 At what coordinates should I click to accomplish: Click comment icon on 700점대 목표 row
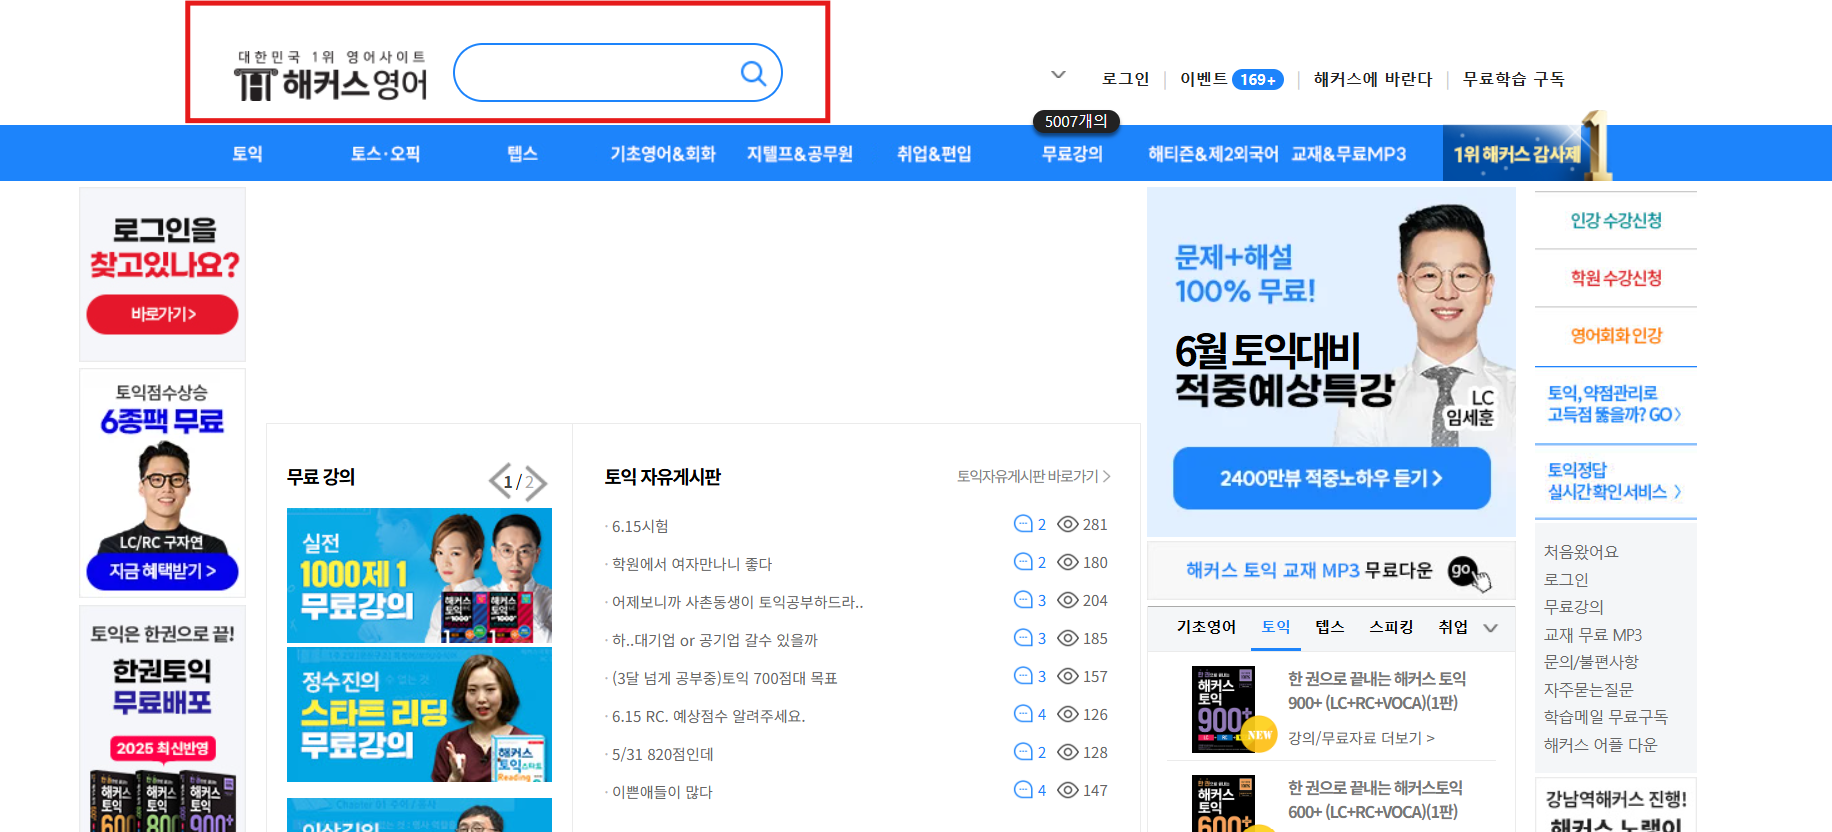point(1023,675)
